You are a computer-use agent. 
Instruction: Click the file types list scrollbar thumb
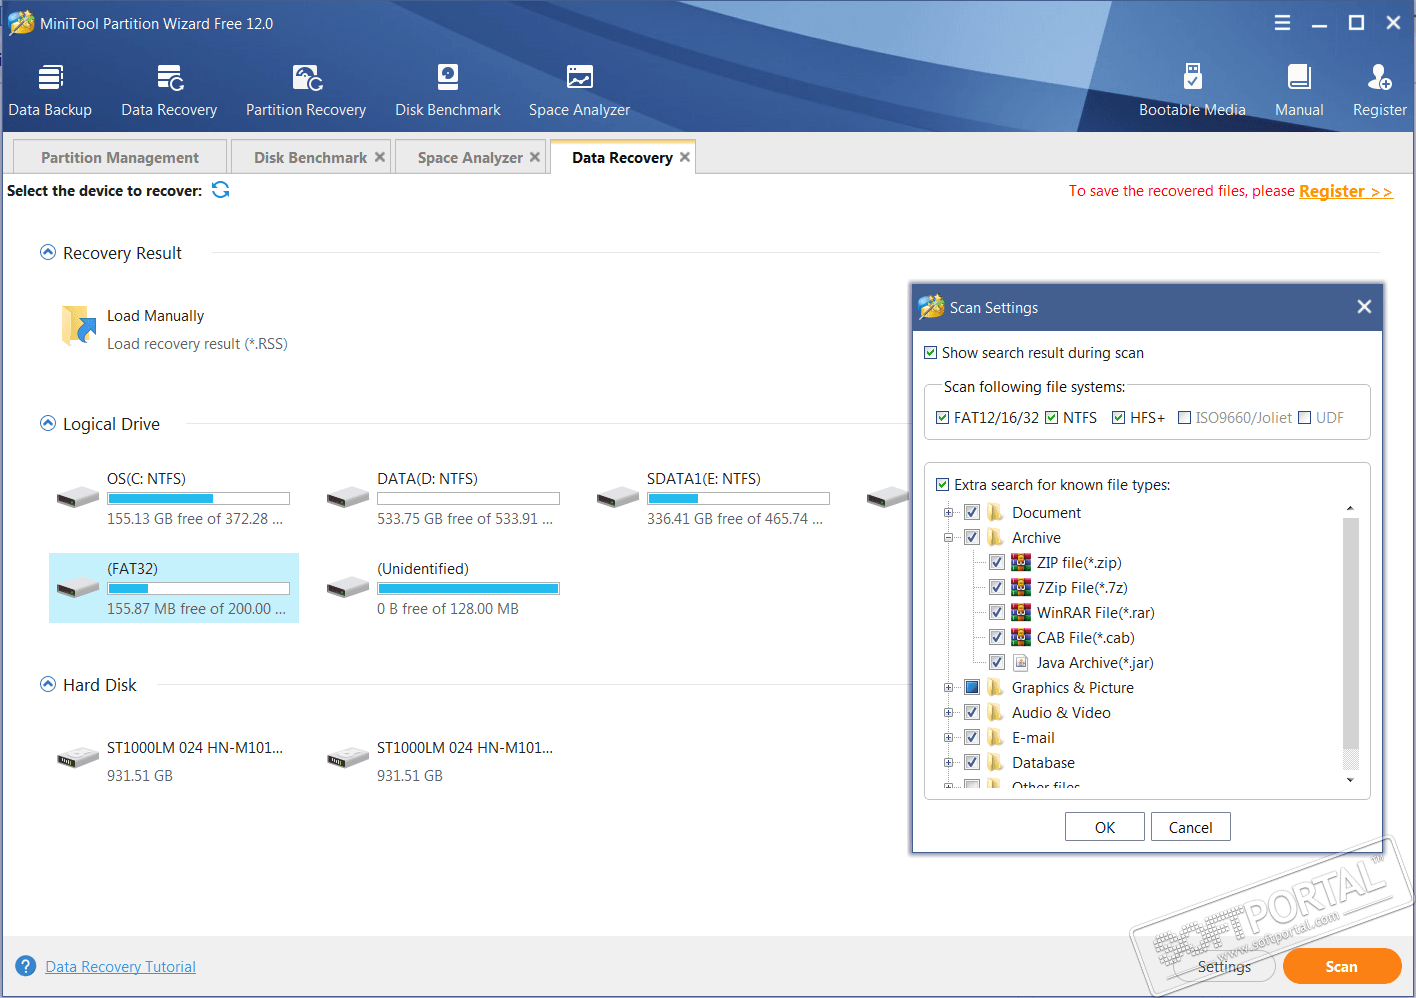(1350, 632)
